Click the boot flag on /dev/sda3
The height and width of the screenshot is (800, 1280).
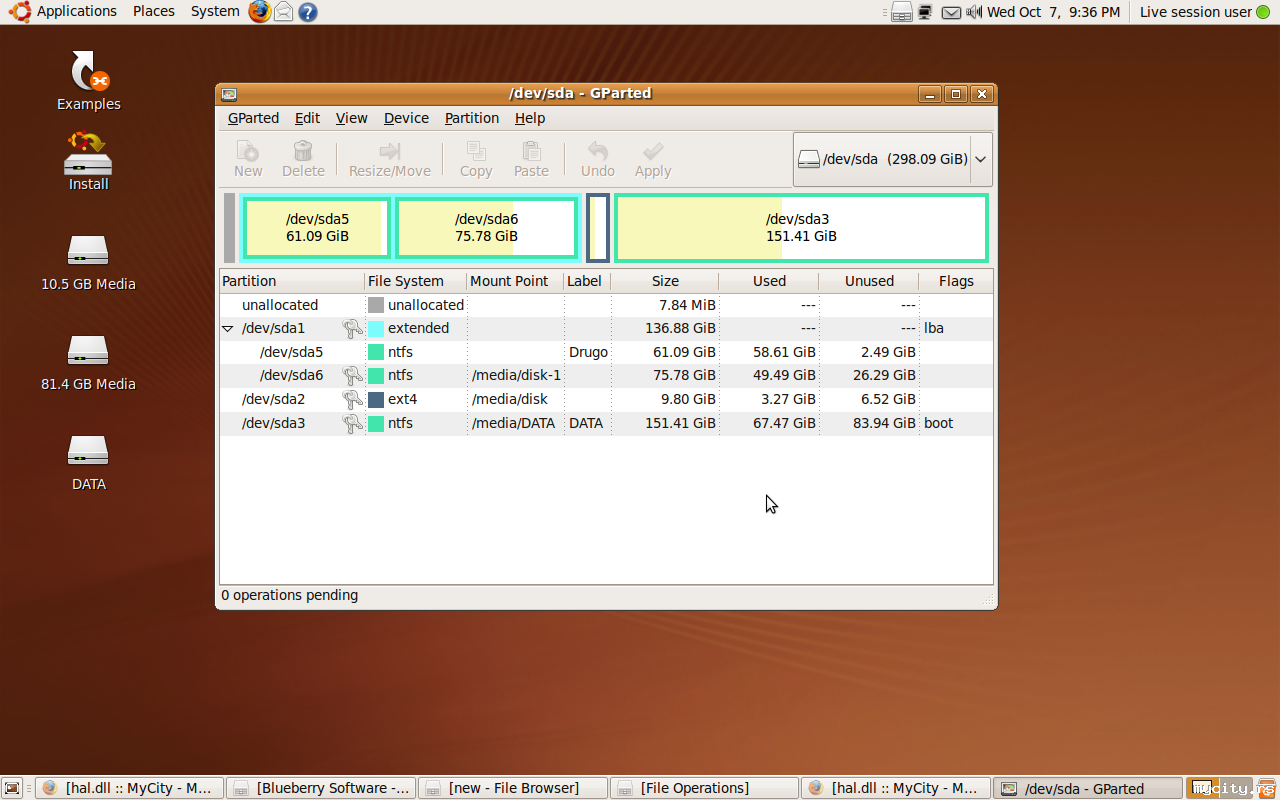point(939,423)
